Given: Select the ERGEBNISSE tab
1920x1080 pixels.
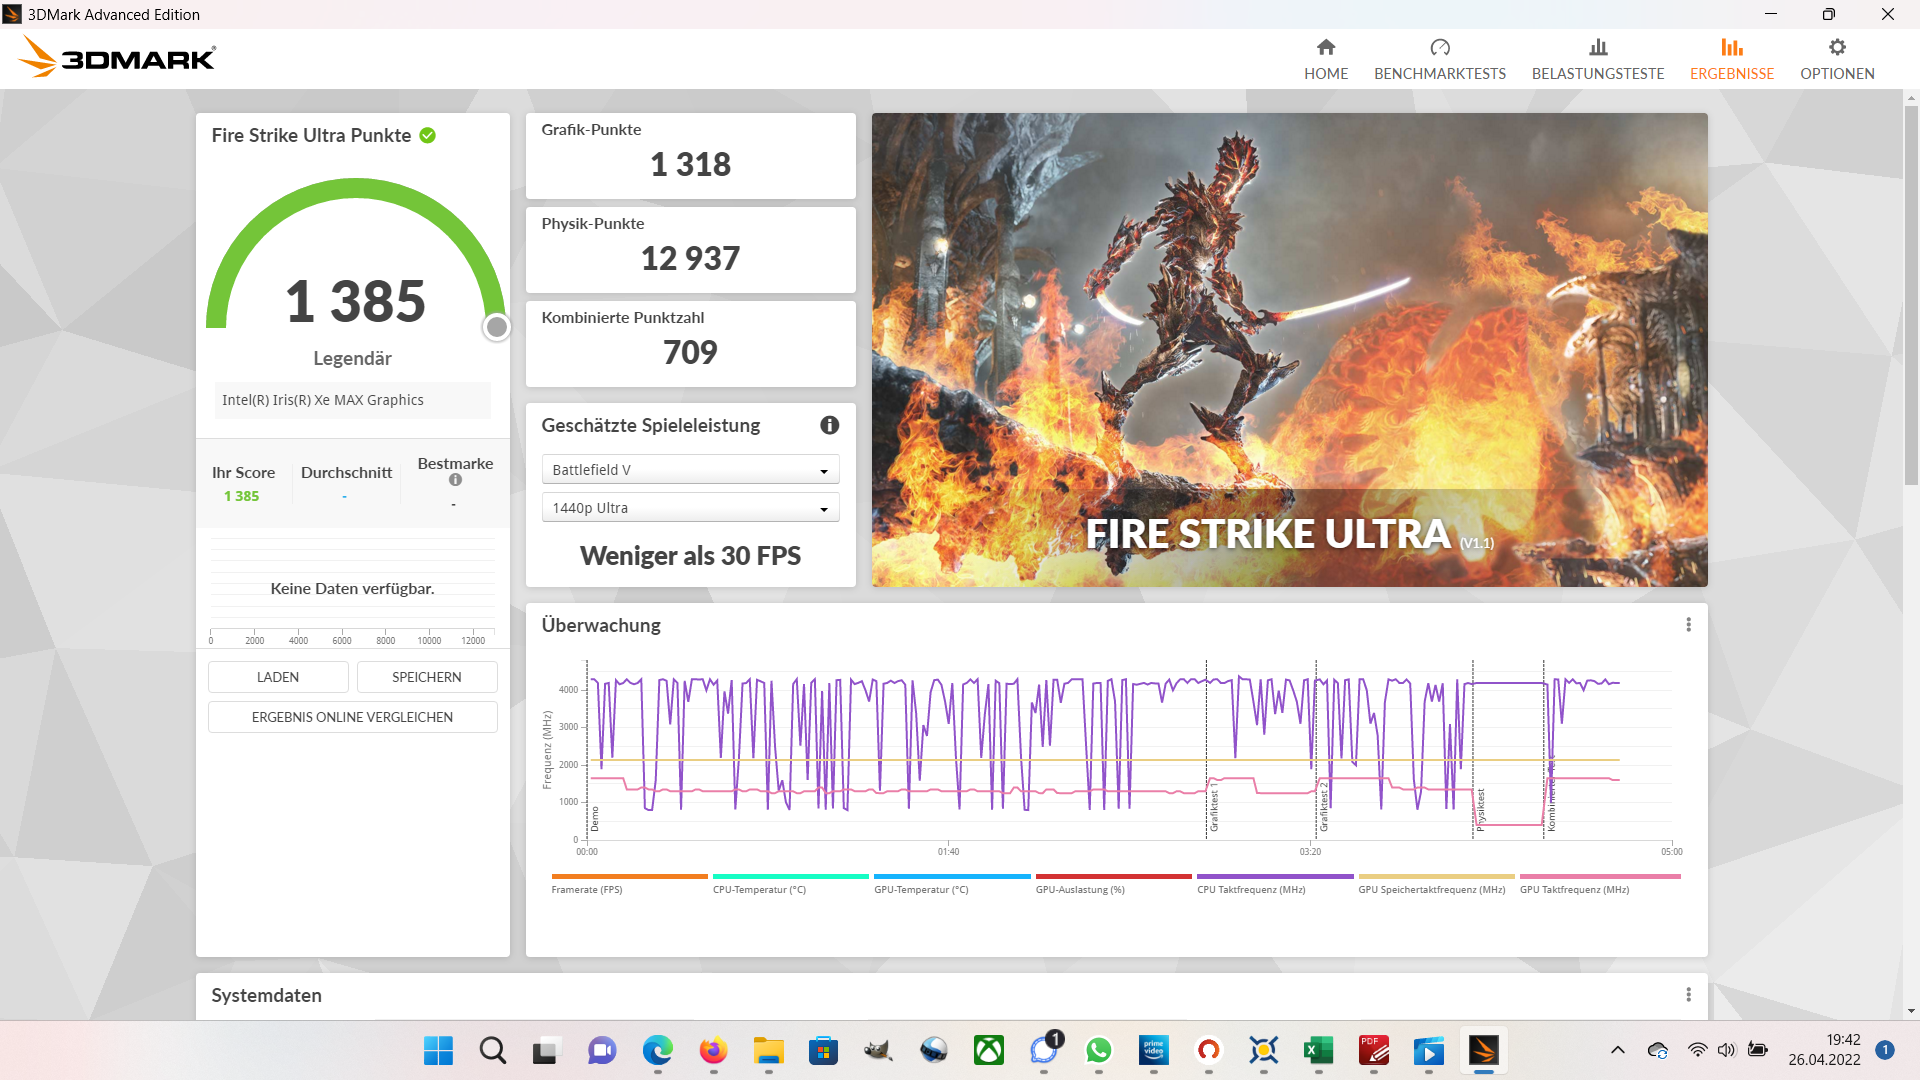Looking at the screenshot, I should click(x=1732, y=59).
